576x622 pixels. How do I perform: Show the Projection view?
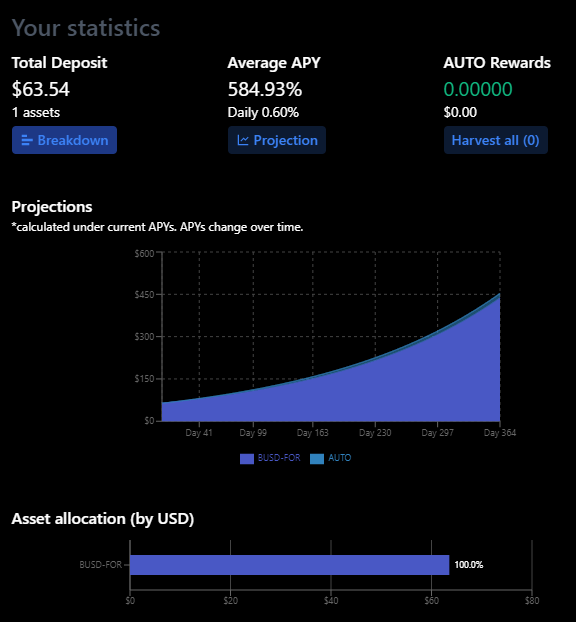277,140
